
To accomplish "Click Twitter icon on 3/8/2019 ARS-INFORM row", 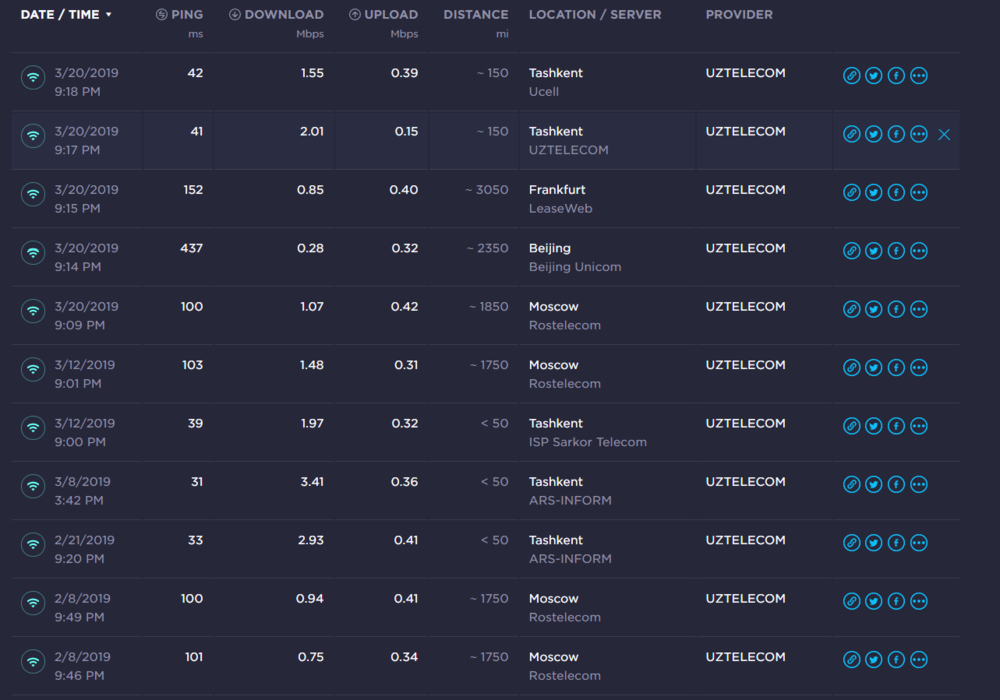I will [874, 485].
